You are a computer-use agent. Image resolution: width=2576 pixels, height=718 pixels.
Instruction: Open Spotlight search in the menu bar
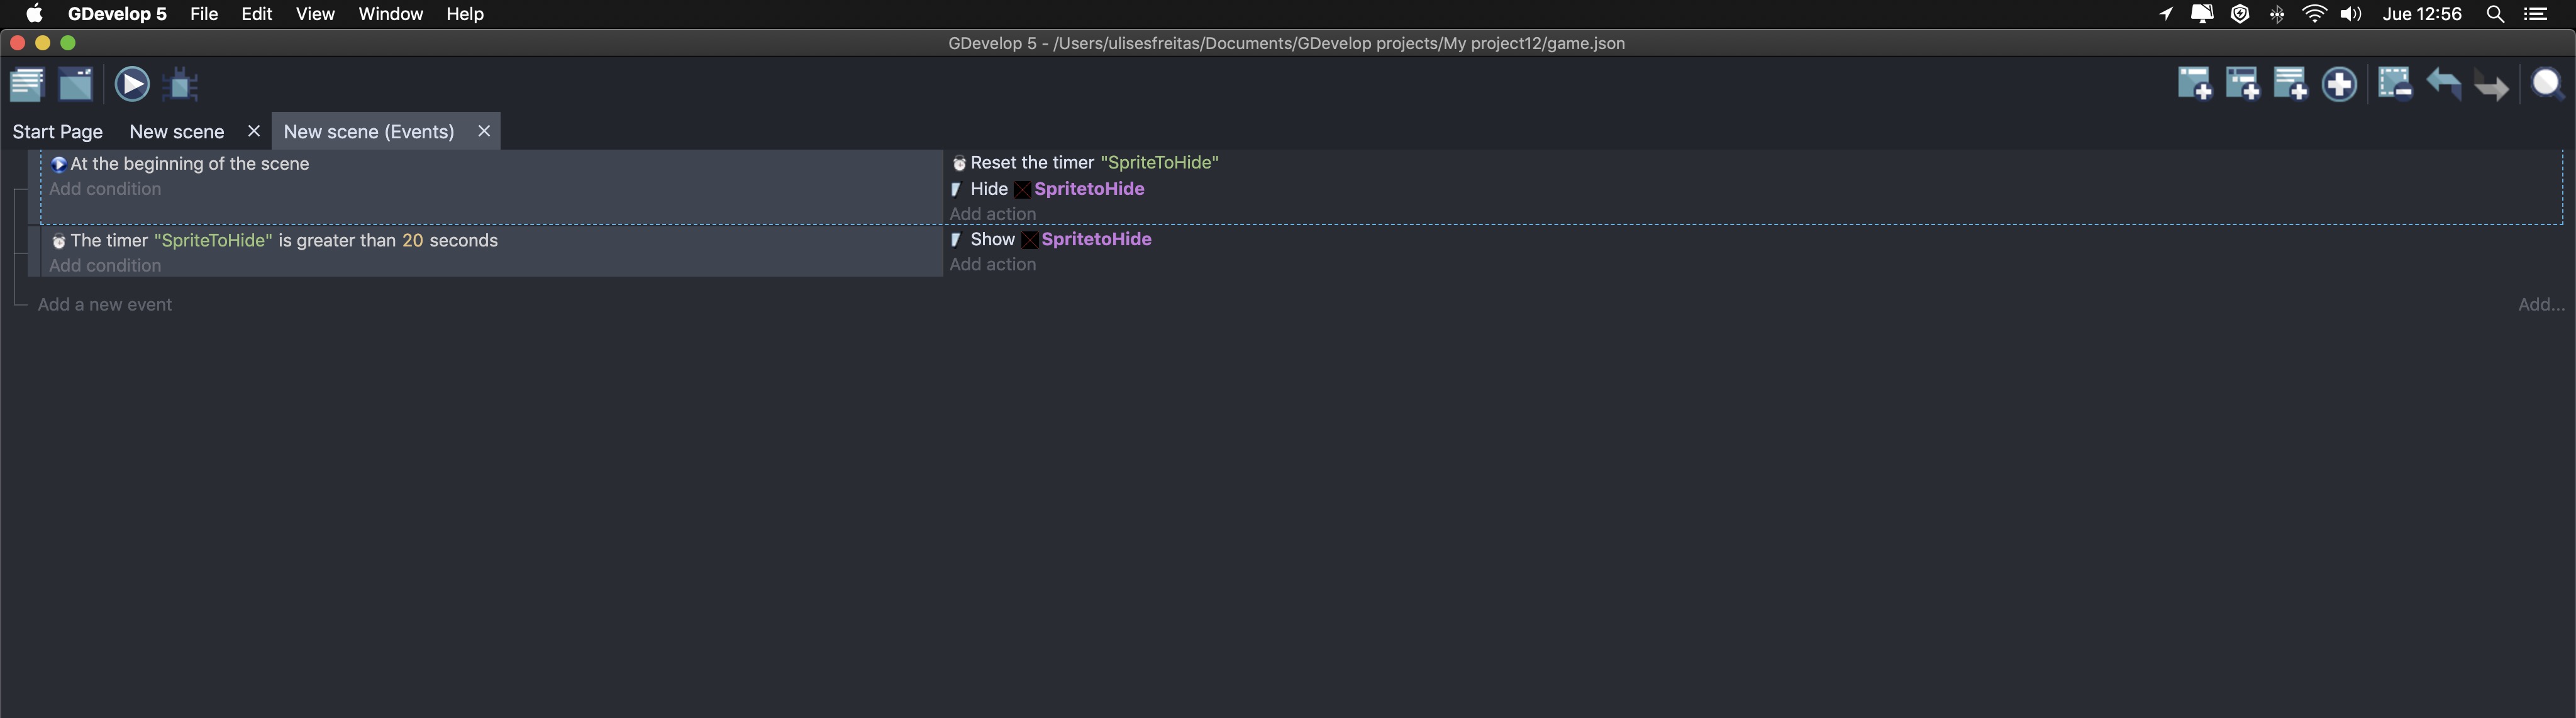(x=2495, y=14)
